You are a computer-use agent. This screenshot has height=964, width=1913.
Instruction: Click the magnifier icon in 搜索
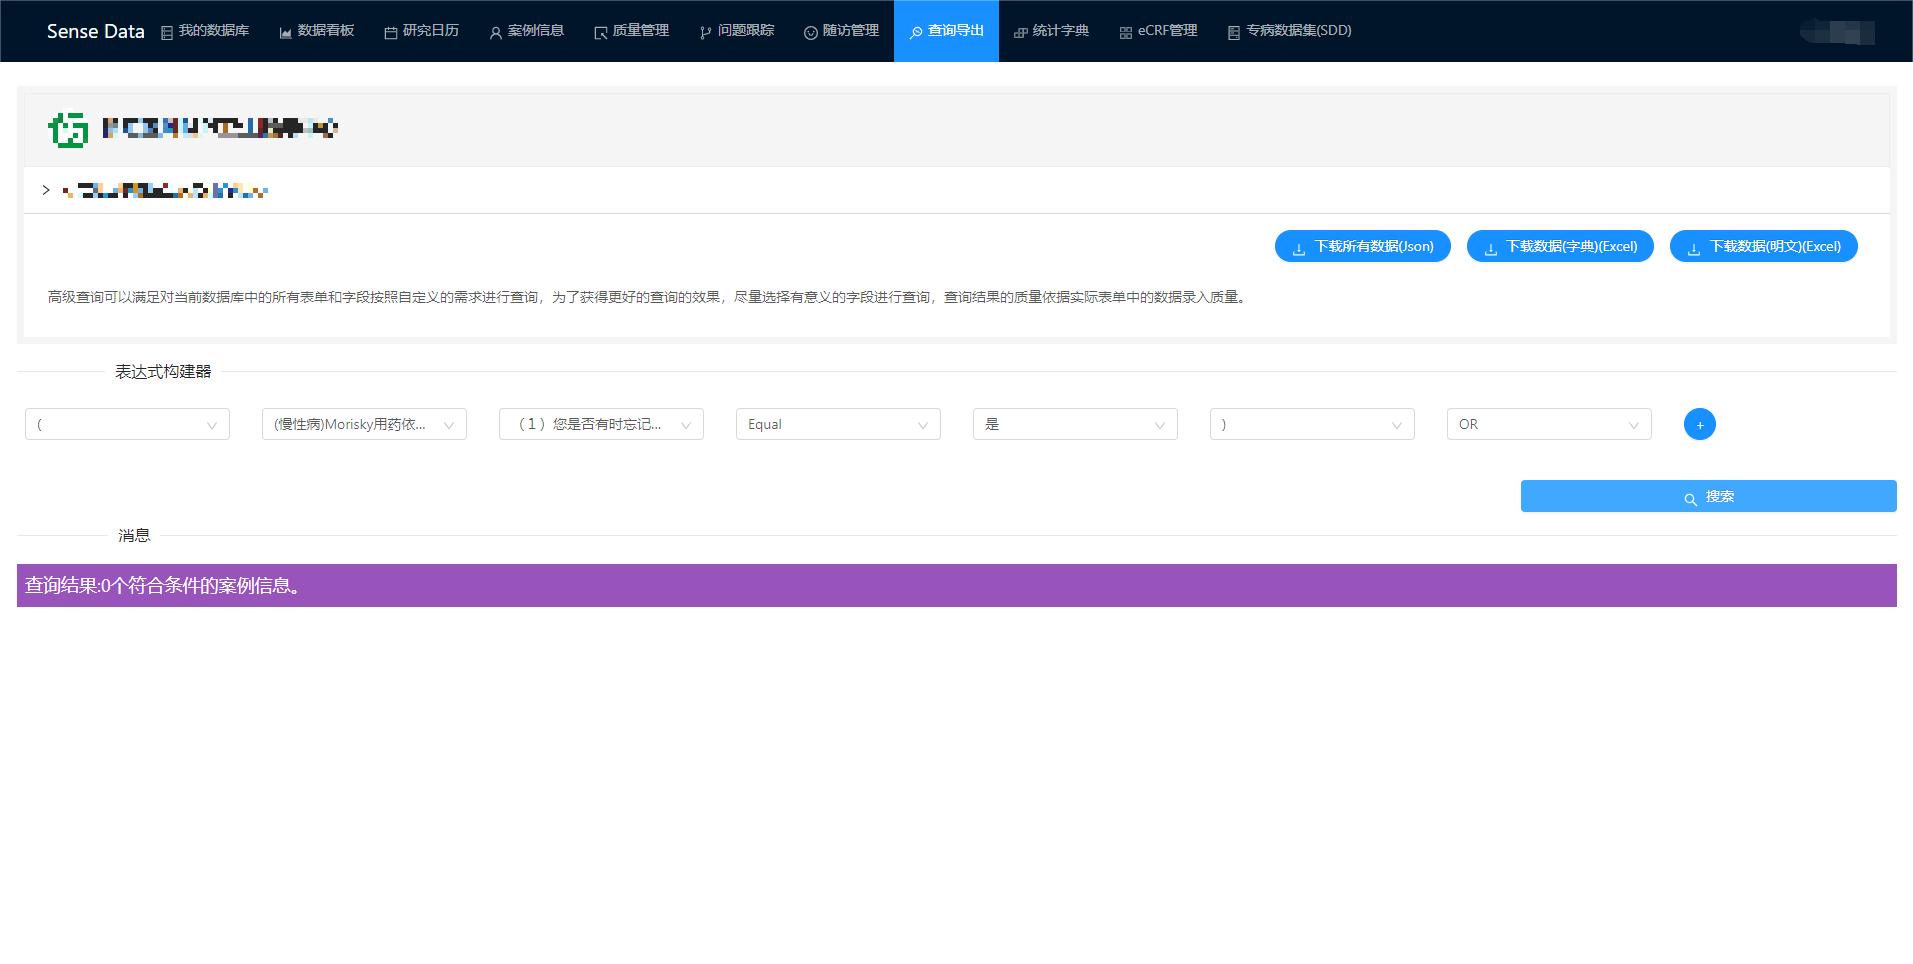click(1690, 498)
